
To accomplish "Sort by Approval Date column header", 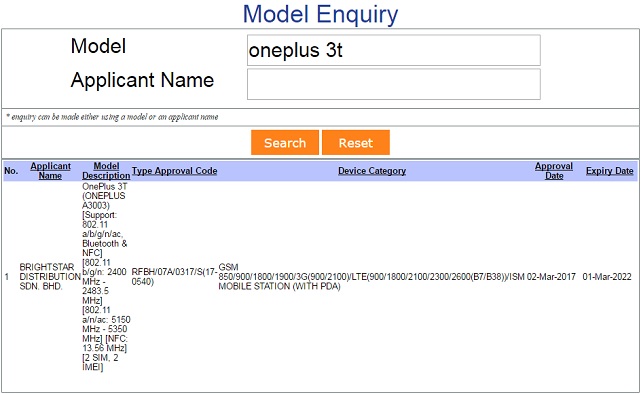I will pyautogui.click(x=554, y=171).
